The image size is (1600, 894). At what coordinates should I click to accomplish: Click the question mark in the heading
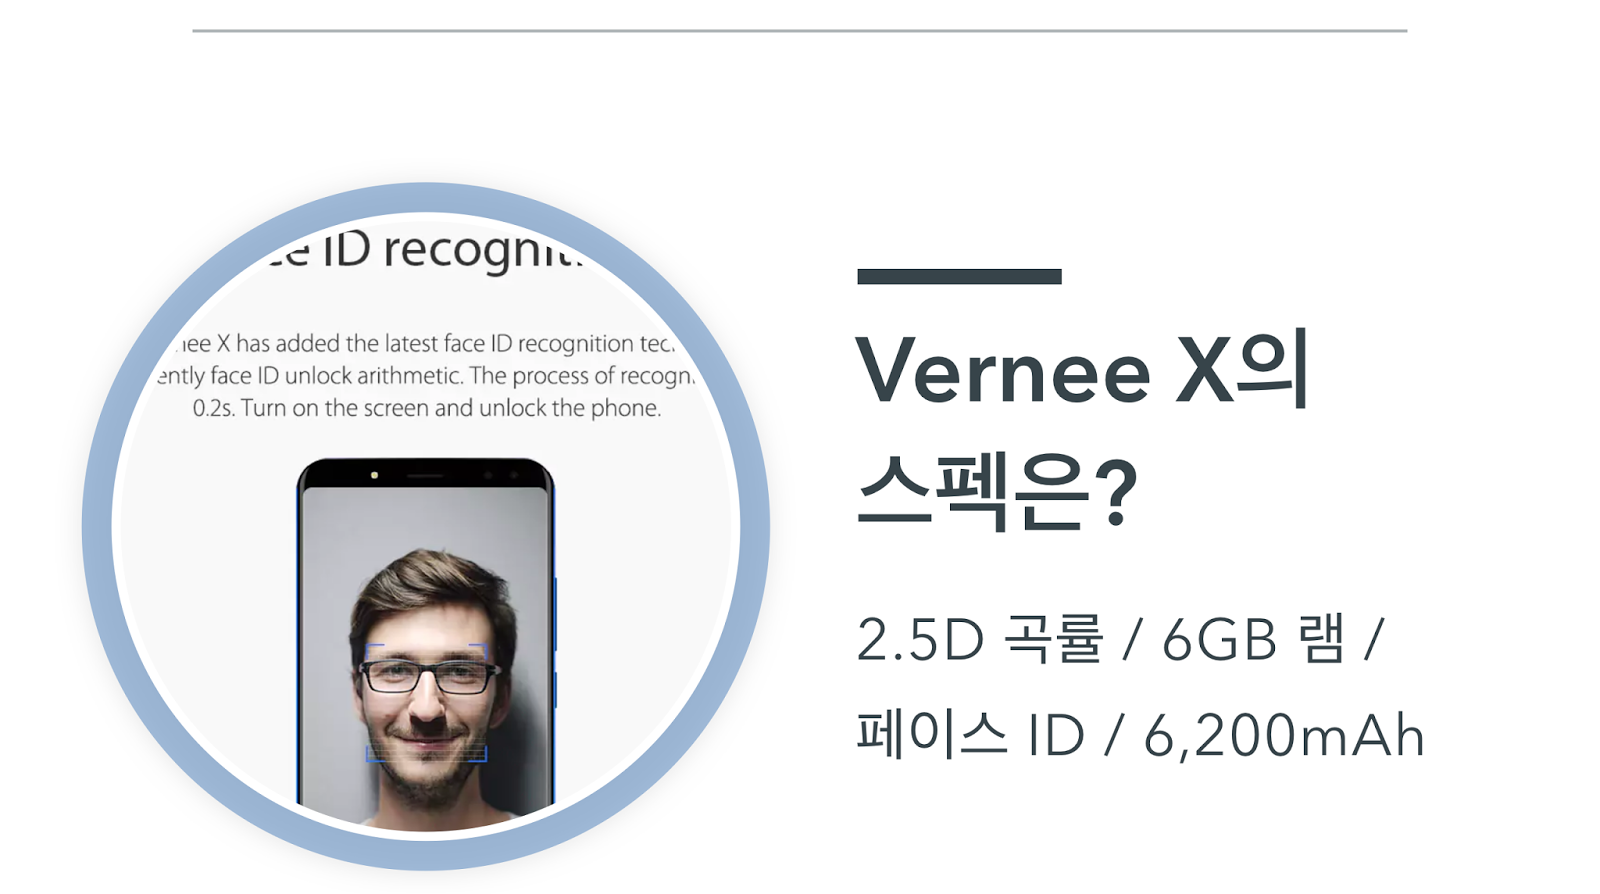pyautogui.click(x=1117, y=491)
